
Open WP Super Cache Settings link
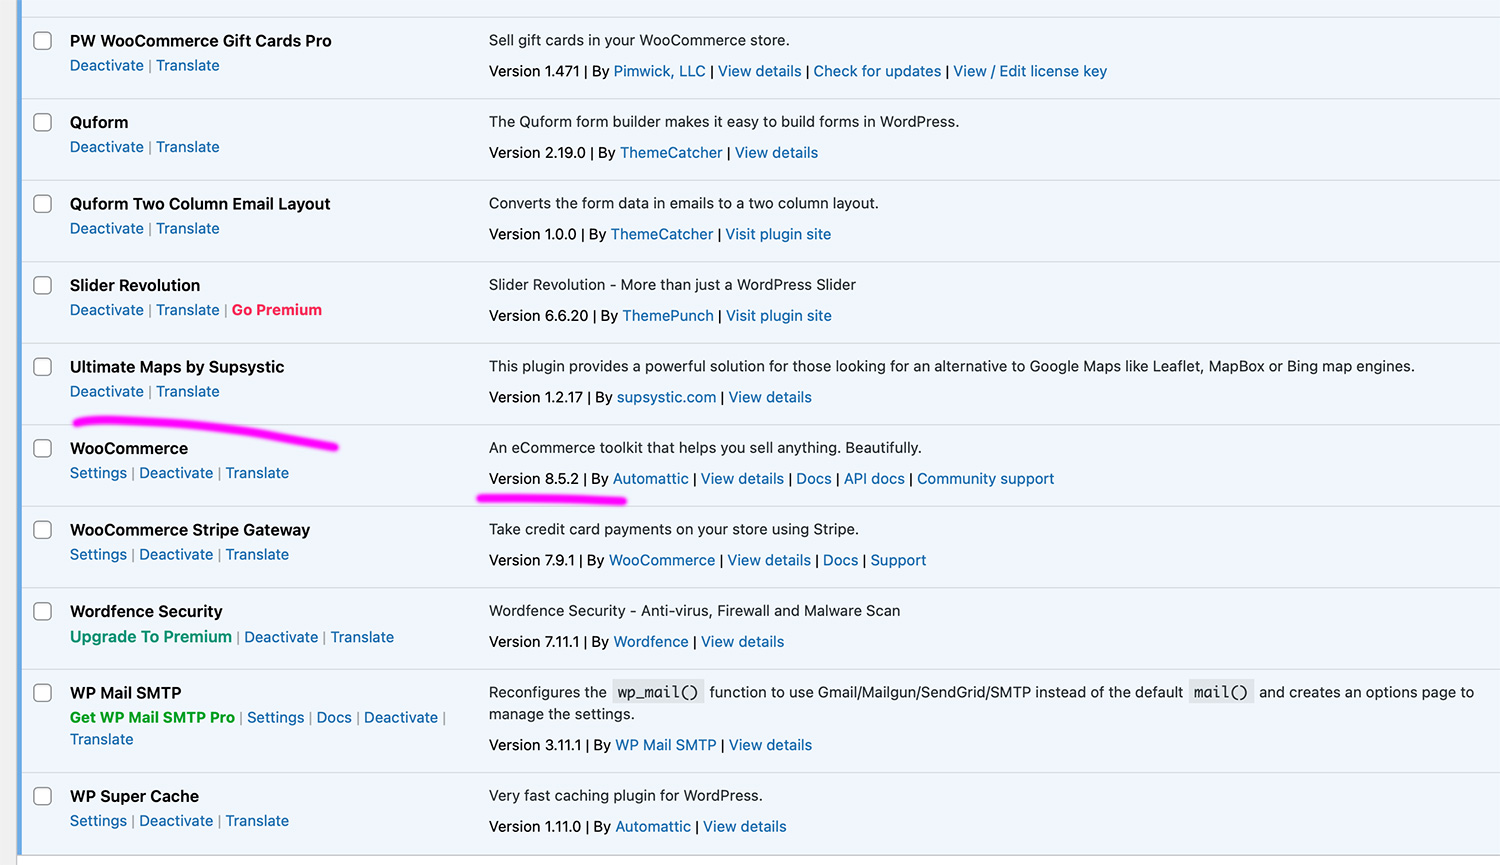tap(98, 821)
